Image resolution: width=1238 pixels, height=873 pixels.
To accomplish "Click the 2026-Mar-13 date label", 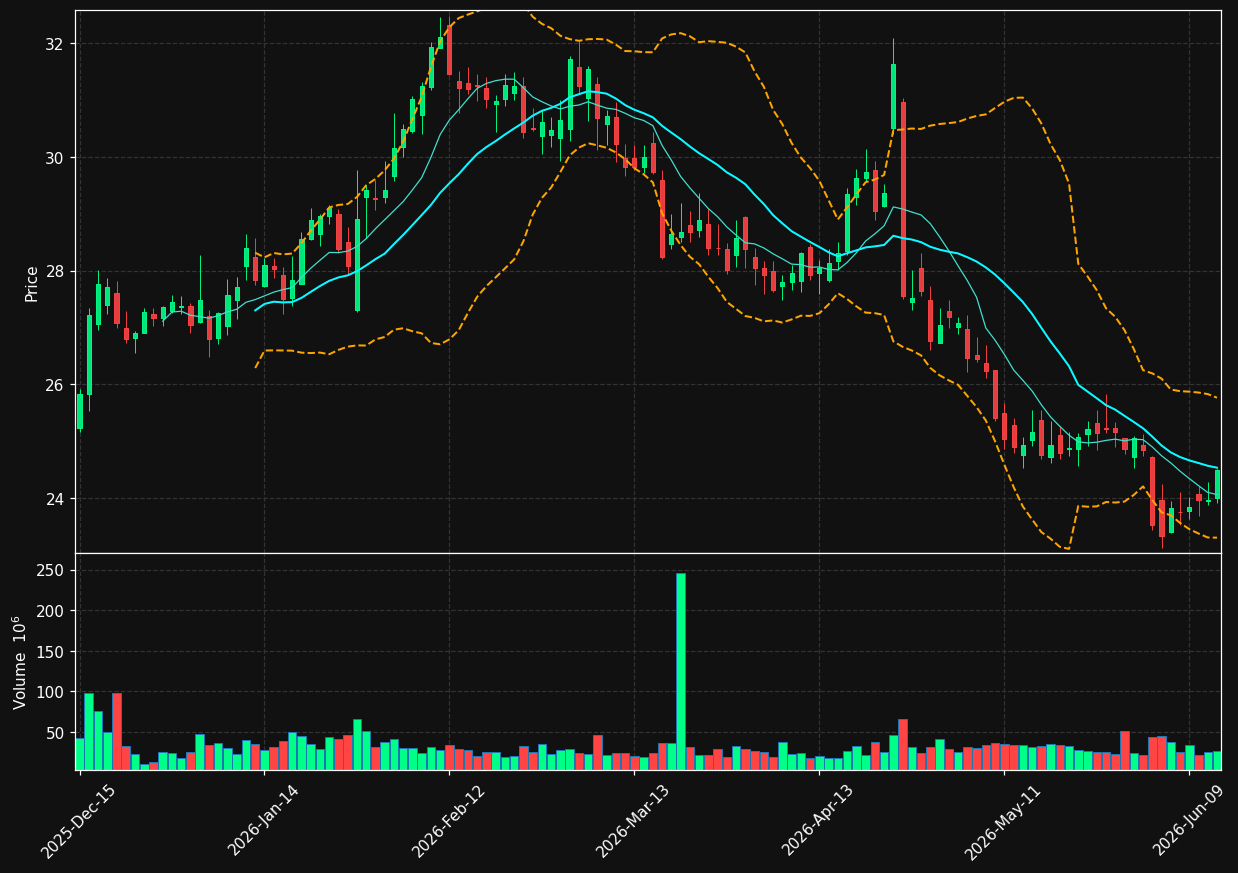I will [x=632, y=821].
